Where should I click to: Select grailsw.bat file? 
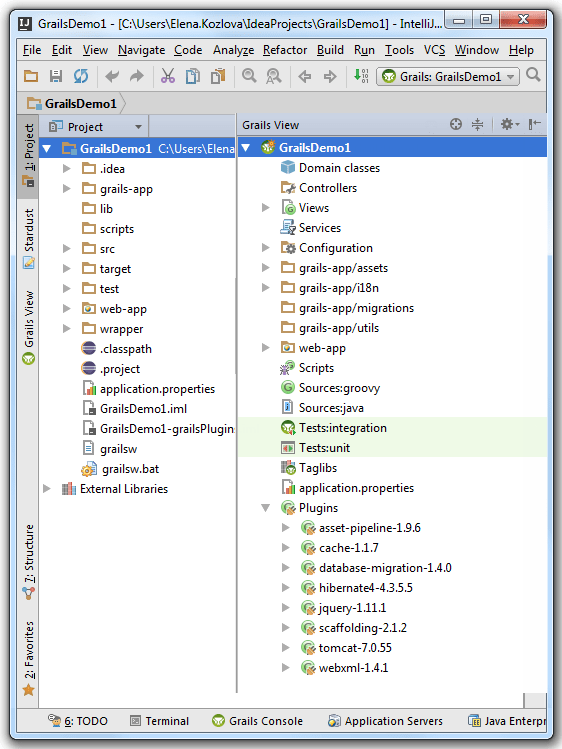pos(120,469)
